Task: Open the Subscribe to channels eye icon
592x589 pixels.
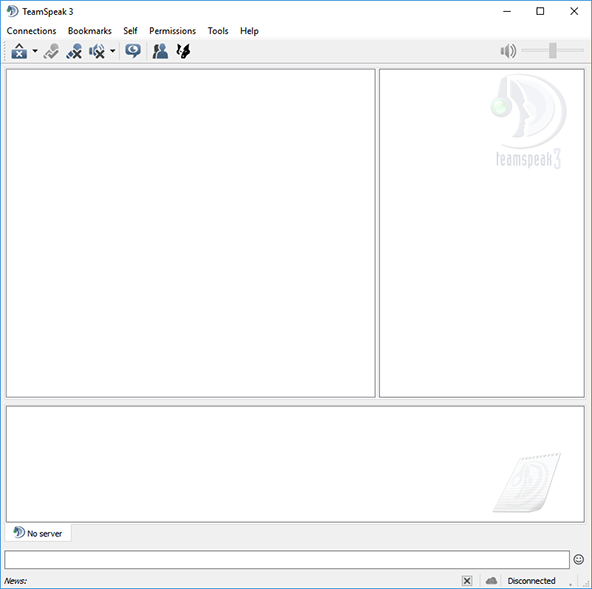Action: coord(133,51)
